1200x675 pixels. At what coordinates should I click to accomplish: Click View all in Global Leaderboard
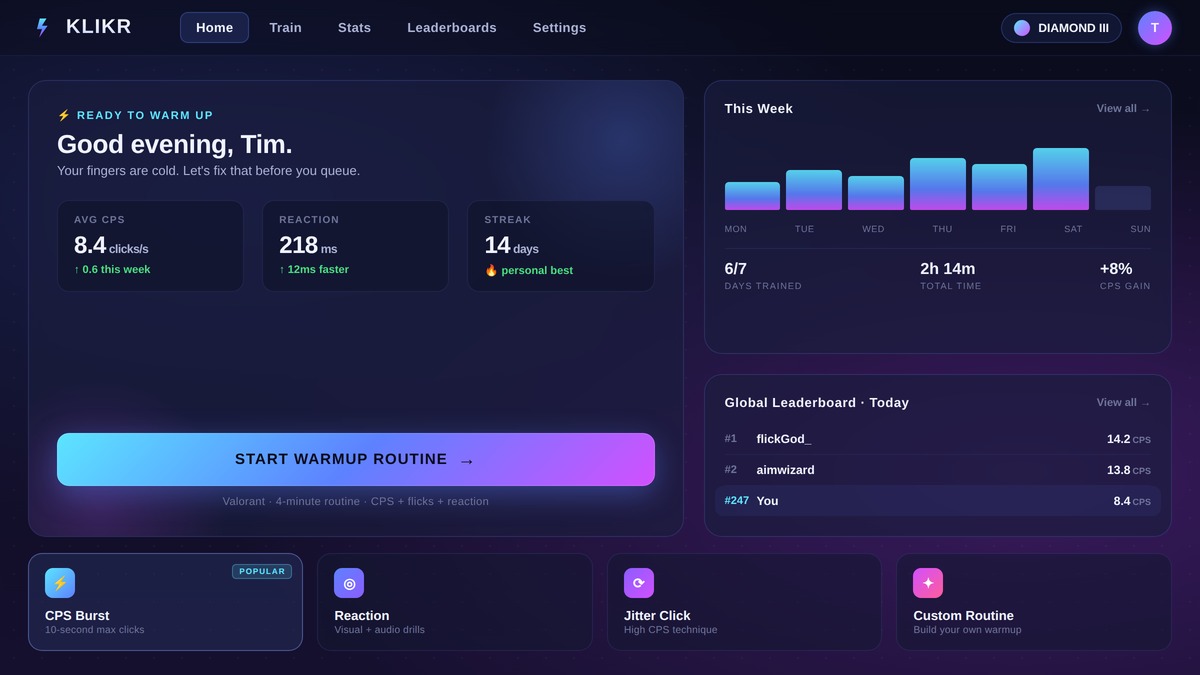point(1123,403)
